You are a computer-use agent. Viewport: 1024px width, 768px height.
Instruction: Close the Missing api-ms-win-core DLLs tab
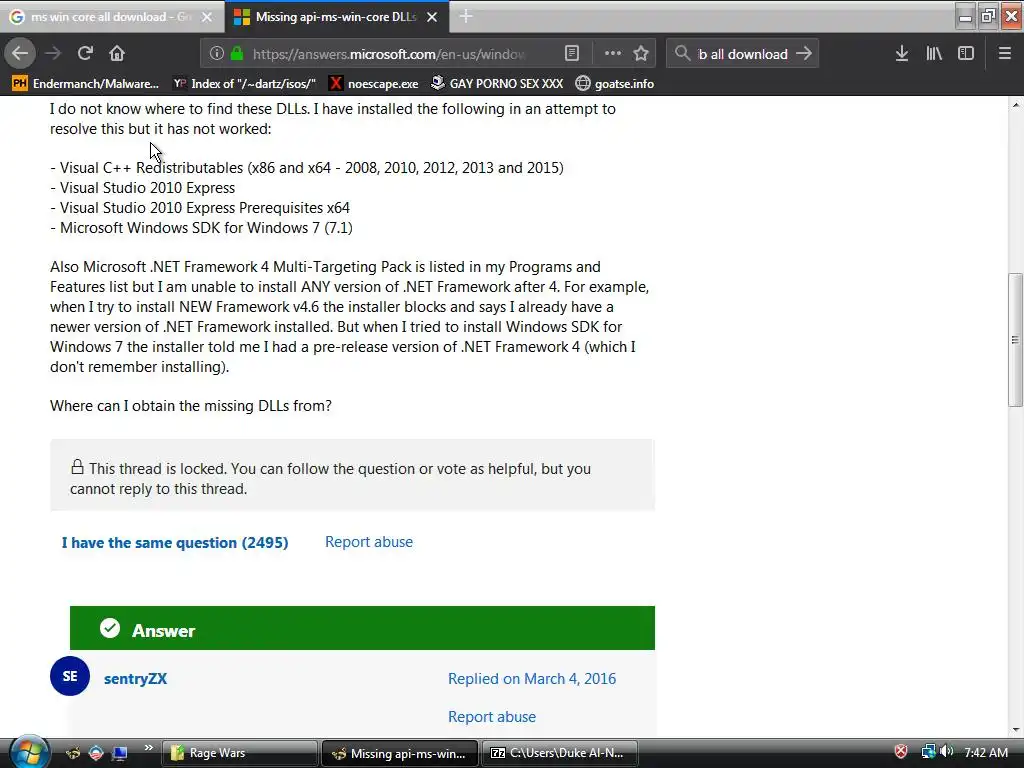click(x=432, y=17)
